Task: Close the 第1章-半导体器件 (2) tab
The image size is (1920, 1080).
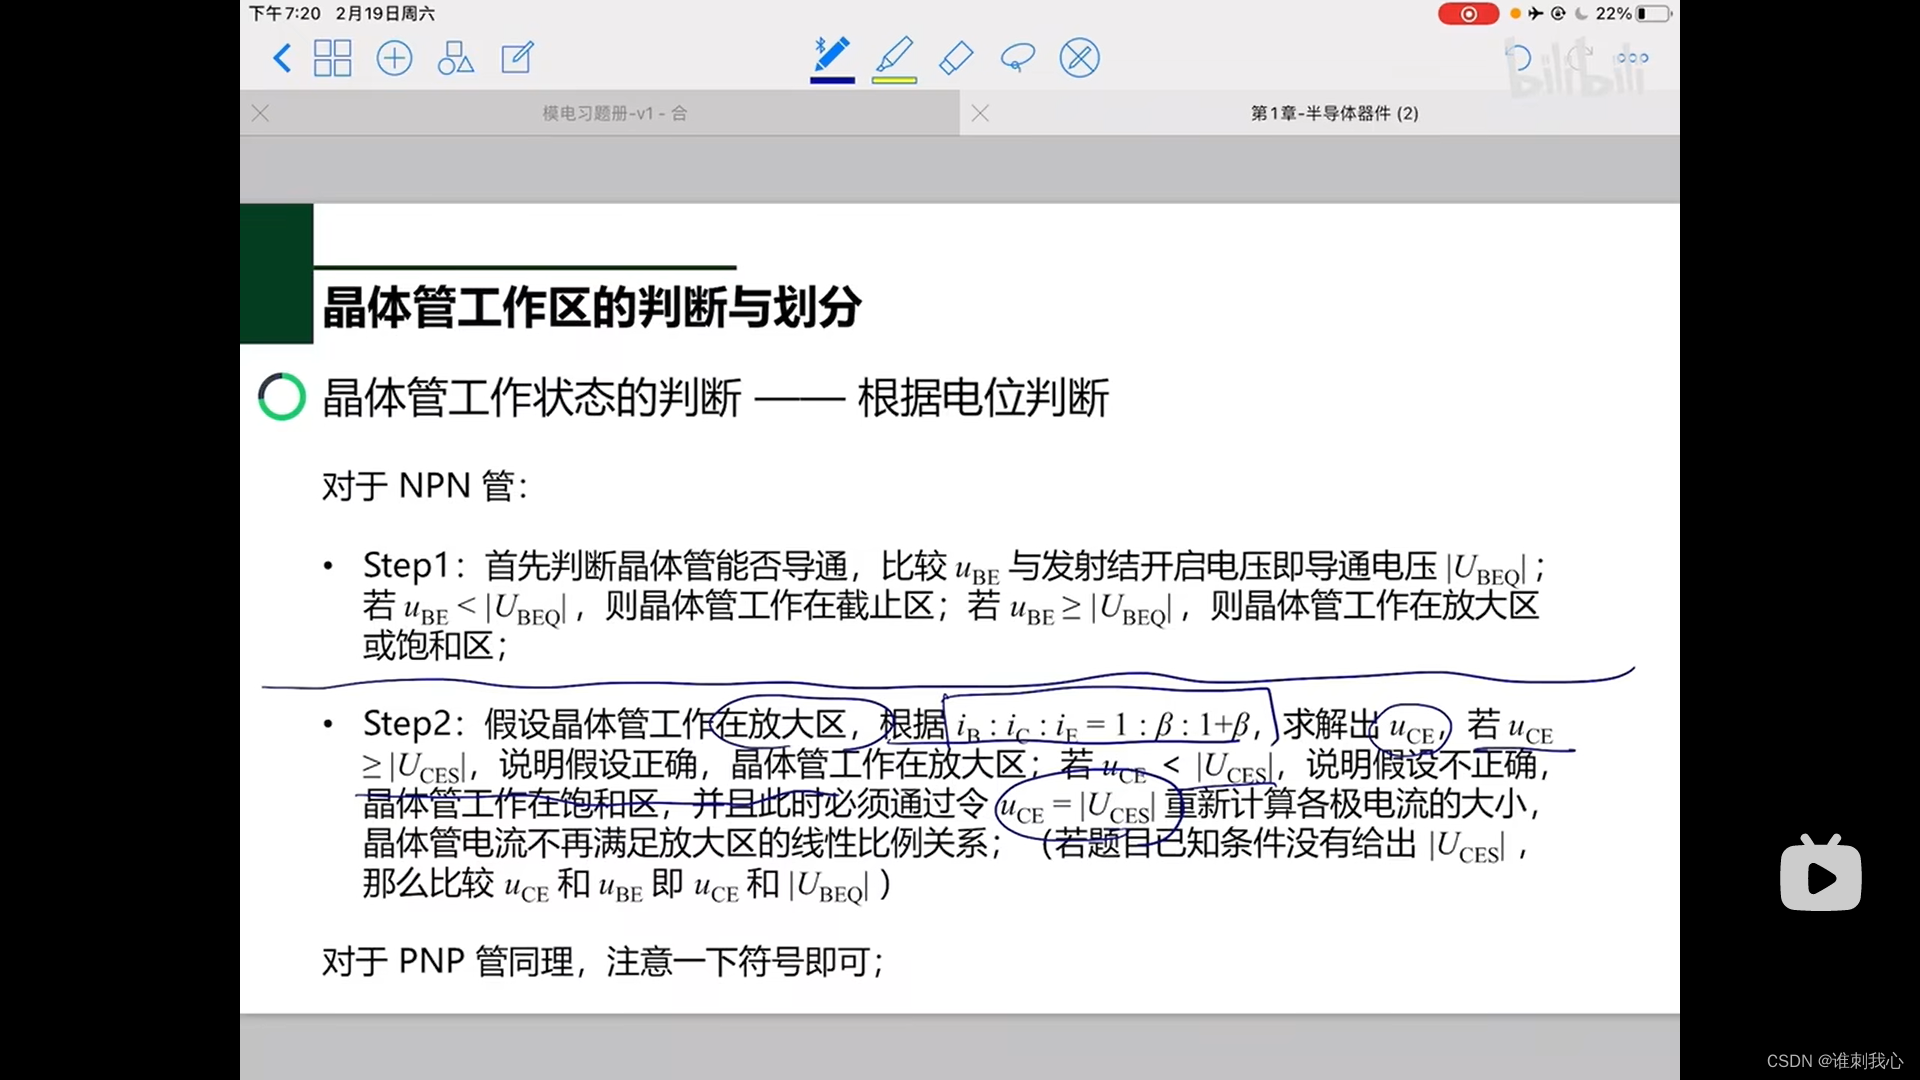Action: point(980,113)
